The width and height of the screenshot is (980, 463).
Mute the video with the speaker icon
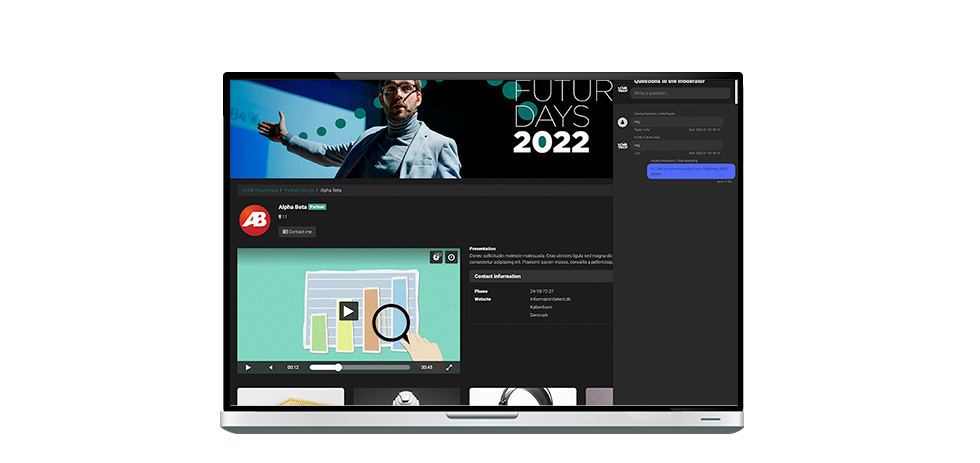tap(270, 367)
